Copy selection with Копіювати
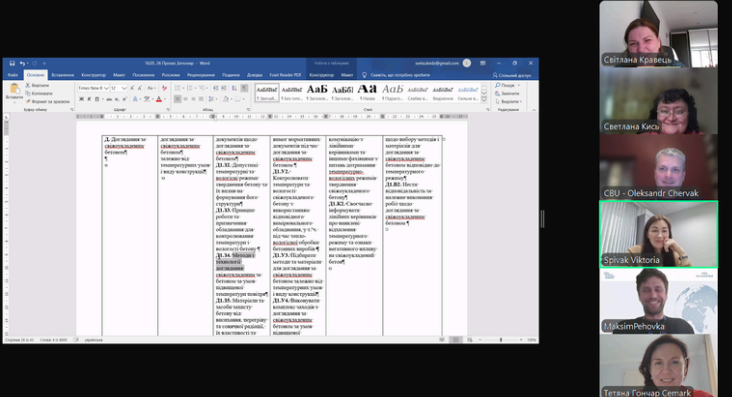The image size is (732, 397). [39, 93]
